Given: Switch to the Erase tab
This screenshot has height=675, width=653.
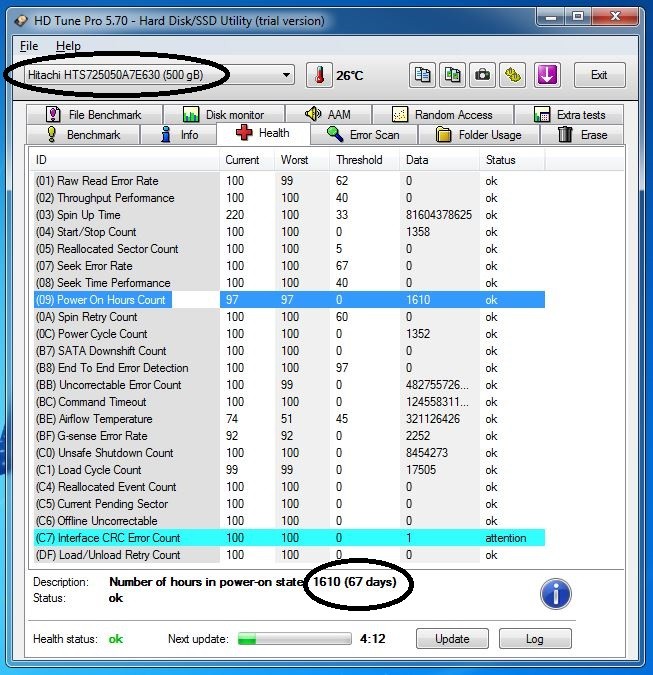Looking at the screenshot, I should pos(582,135).
